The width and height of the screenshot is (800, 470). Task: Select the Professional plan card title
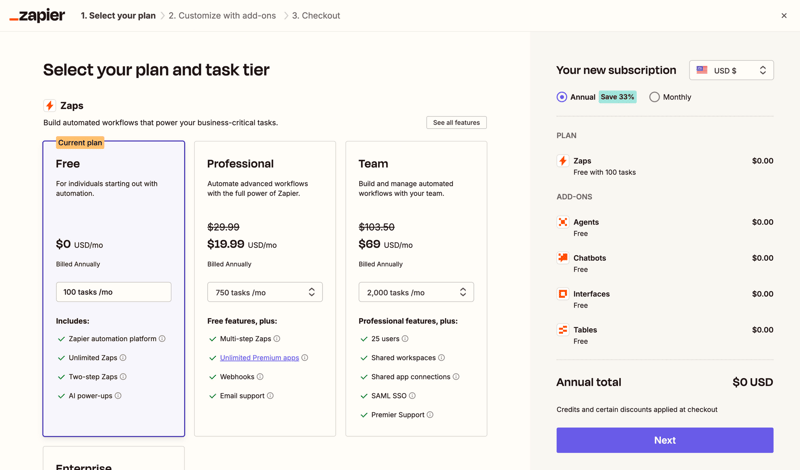240,164
